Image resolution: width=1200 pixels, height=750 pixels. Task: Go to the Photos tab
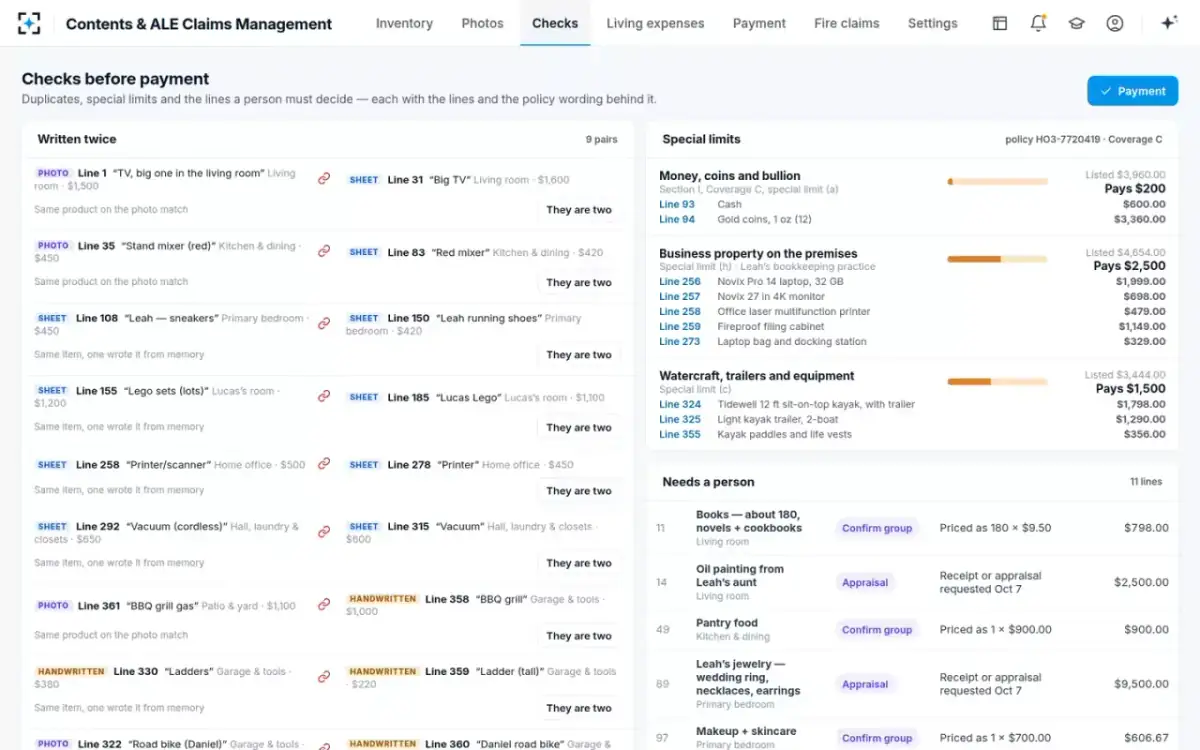pos(483,23)
